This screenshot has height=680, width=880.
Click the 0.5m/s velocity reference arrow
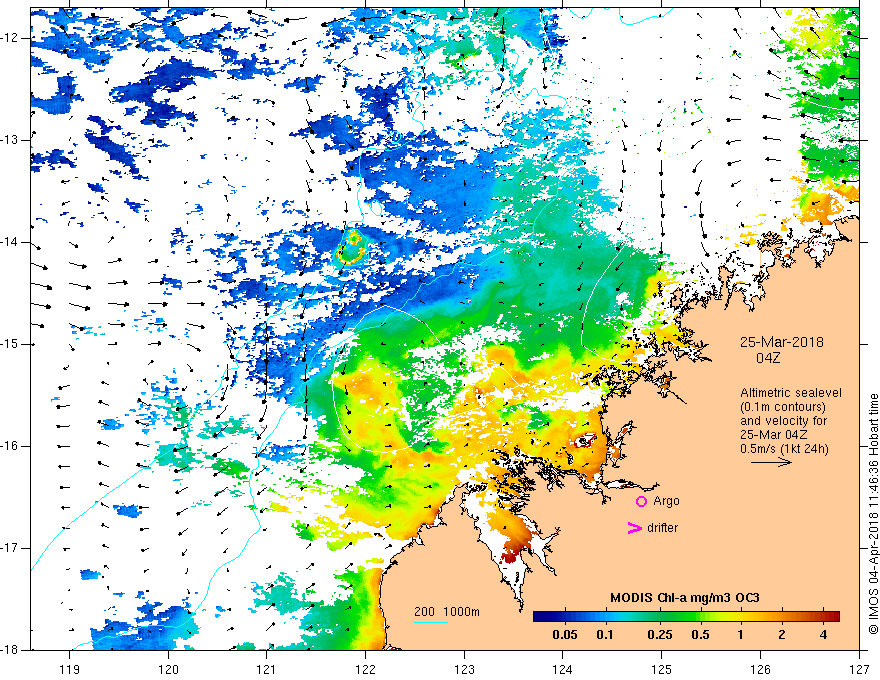coord(771,462)
